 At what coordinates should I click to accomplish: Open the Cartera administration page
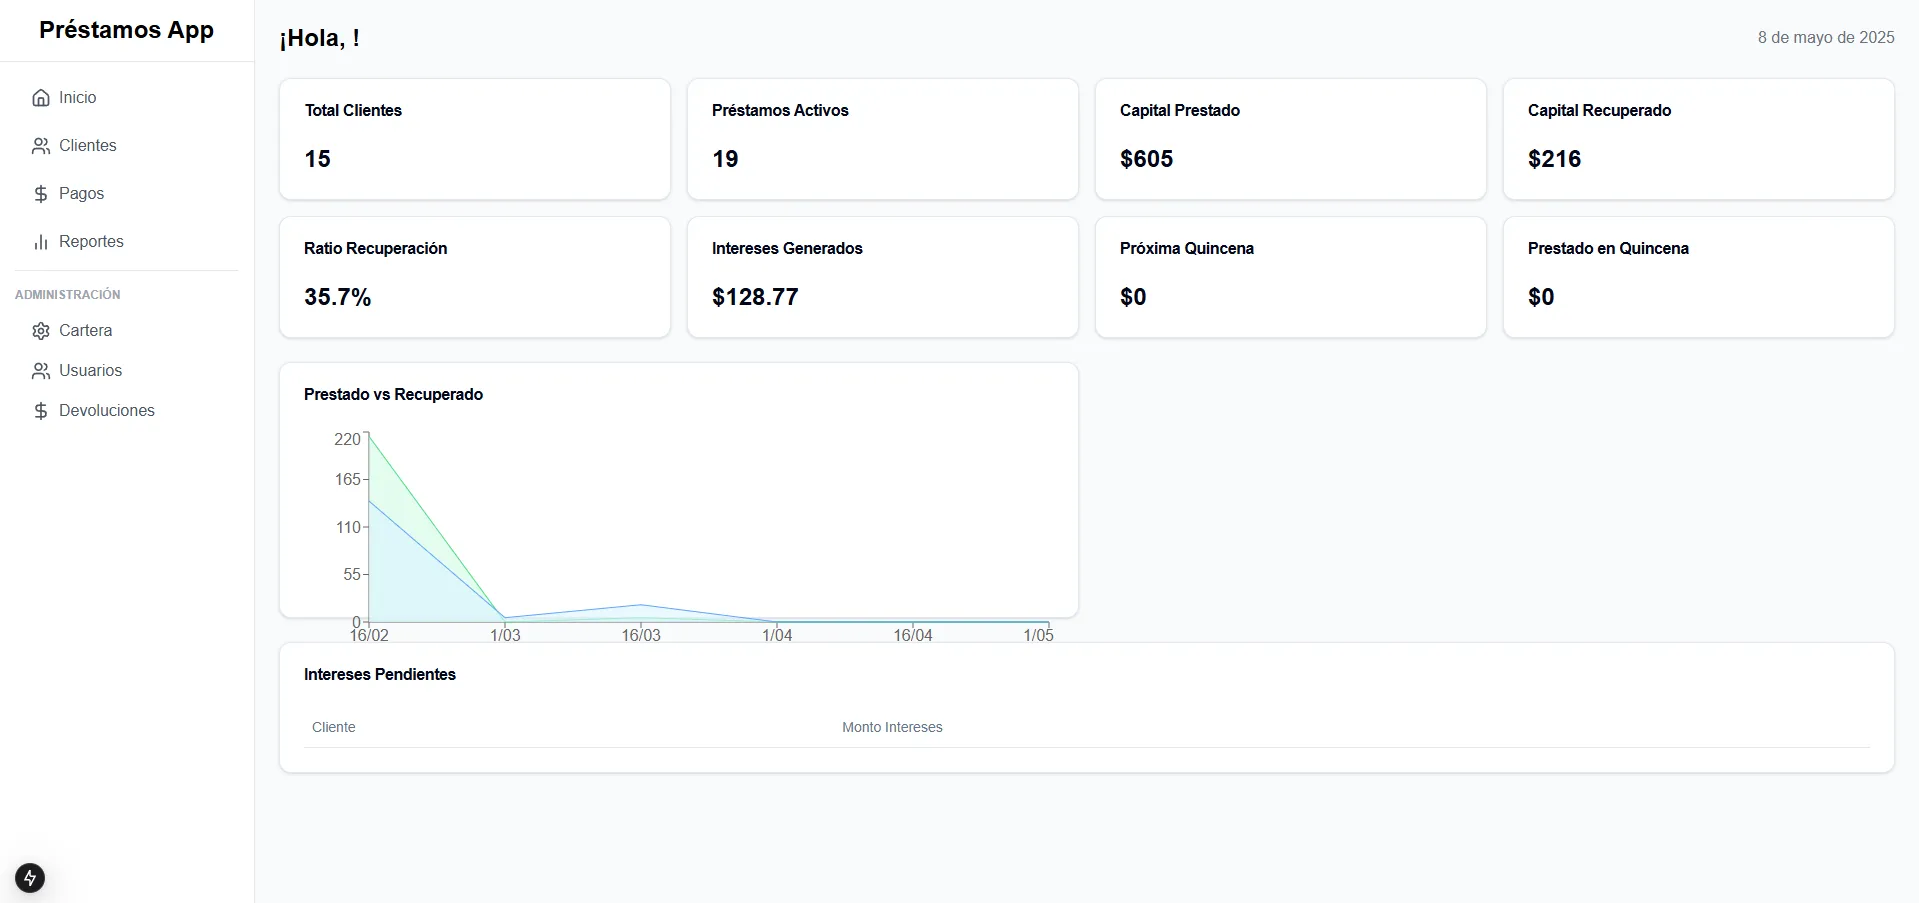click(x=84, y=330)
